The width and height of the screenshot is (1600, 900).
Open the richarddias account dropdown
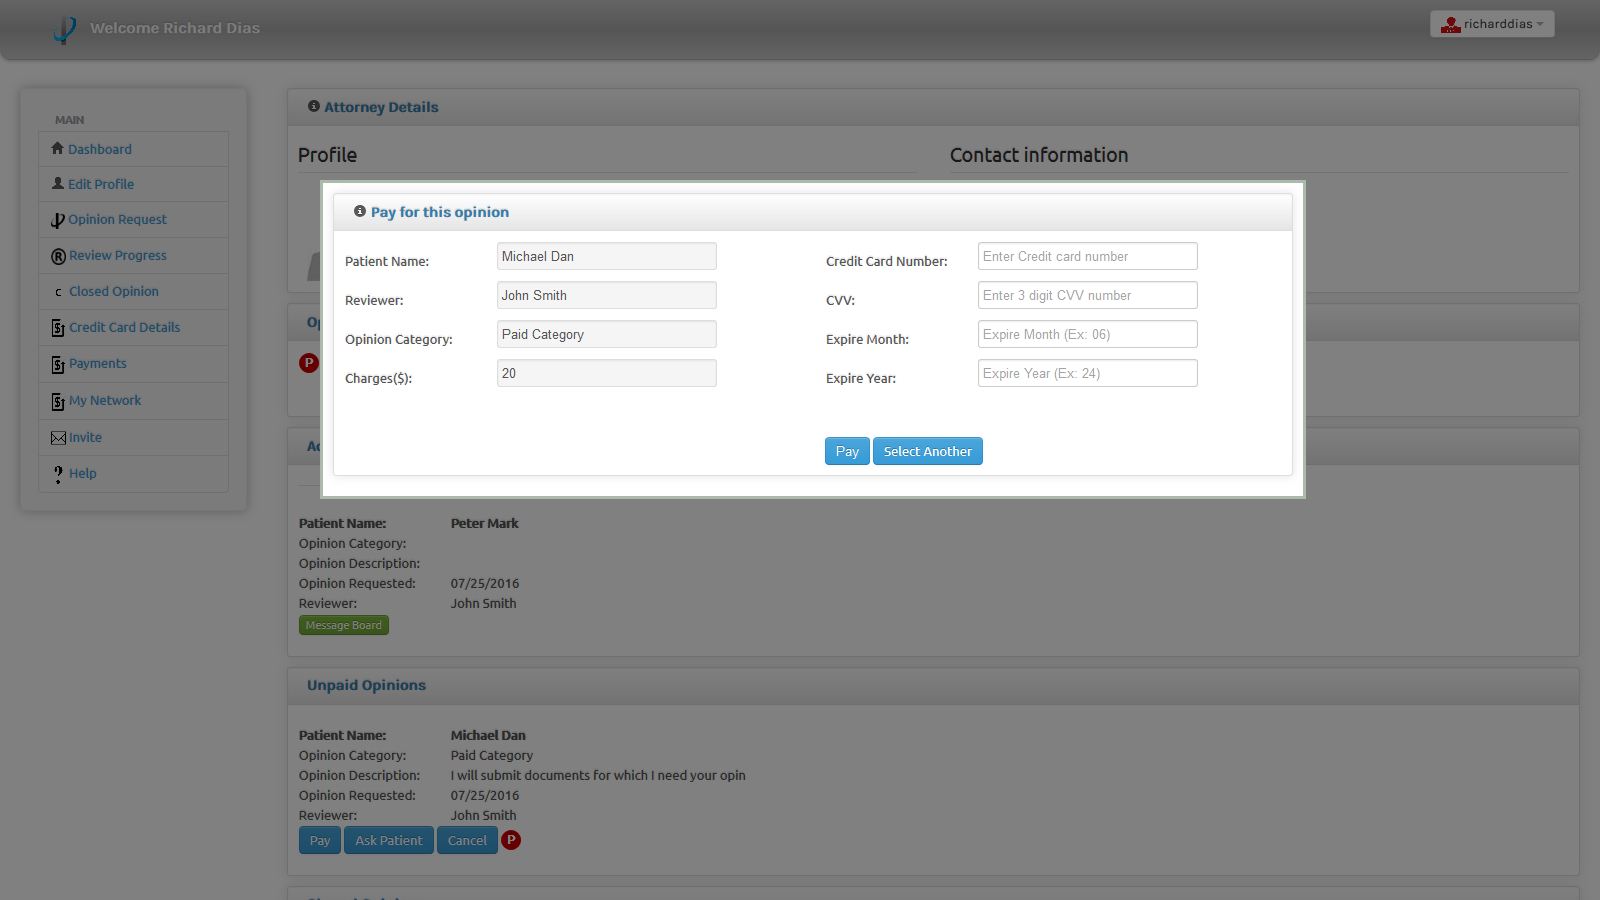coord(1492,23)
